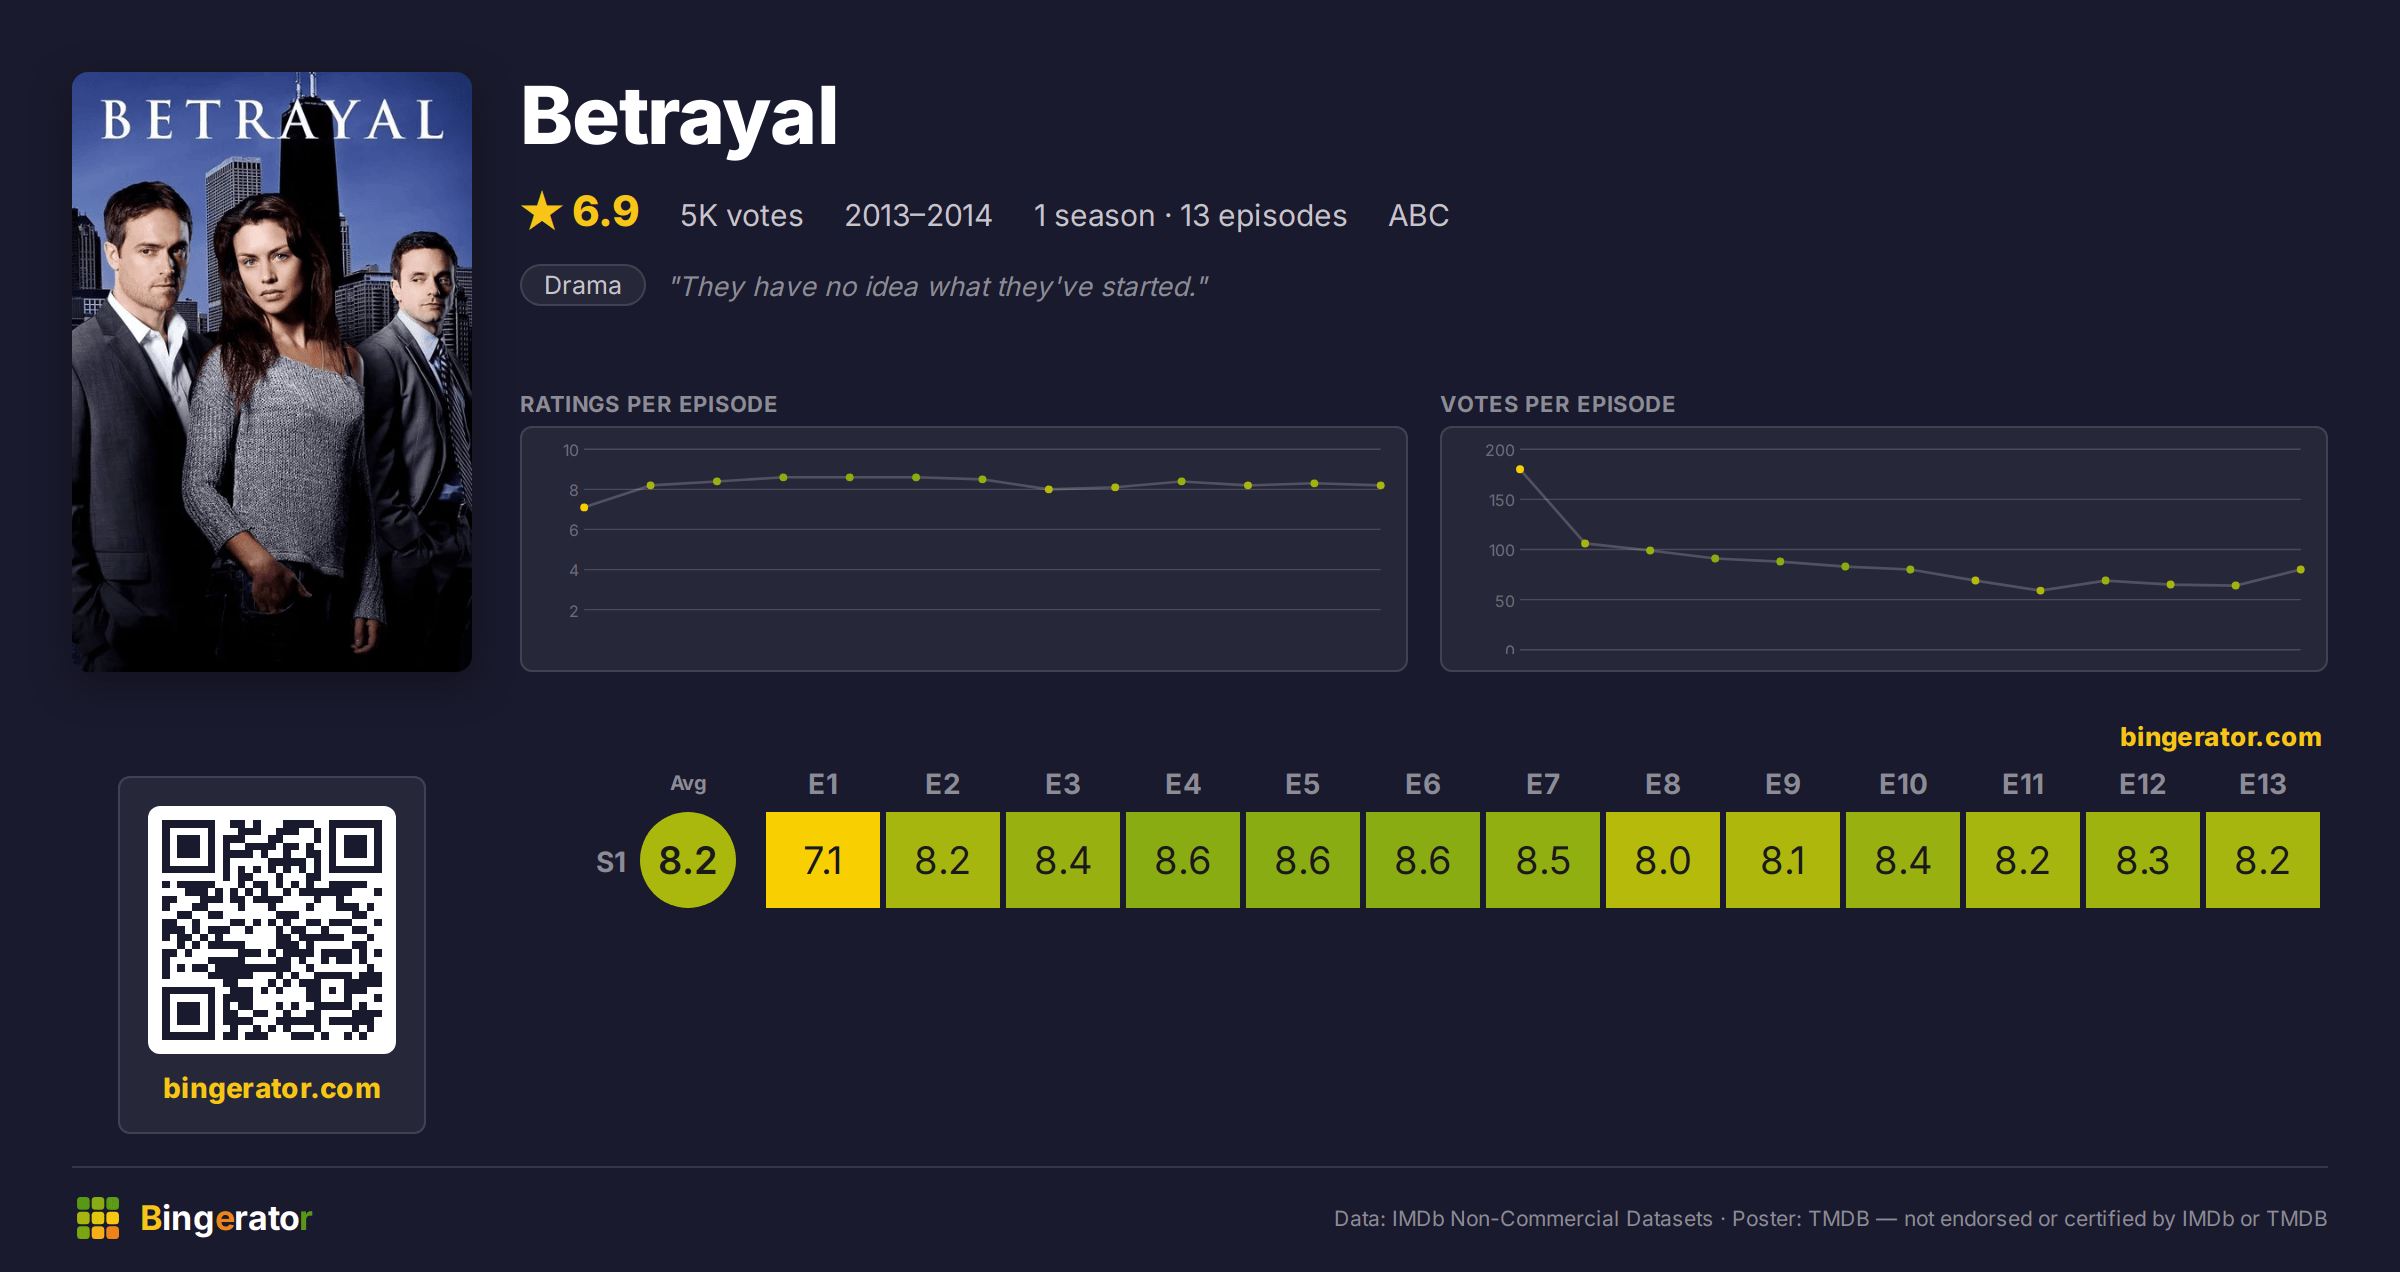The image size is (2400, 1272).
Task: Follow the bingerator.com link above episode grid
Action: pos(2220,737)
